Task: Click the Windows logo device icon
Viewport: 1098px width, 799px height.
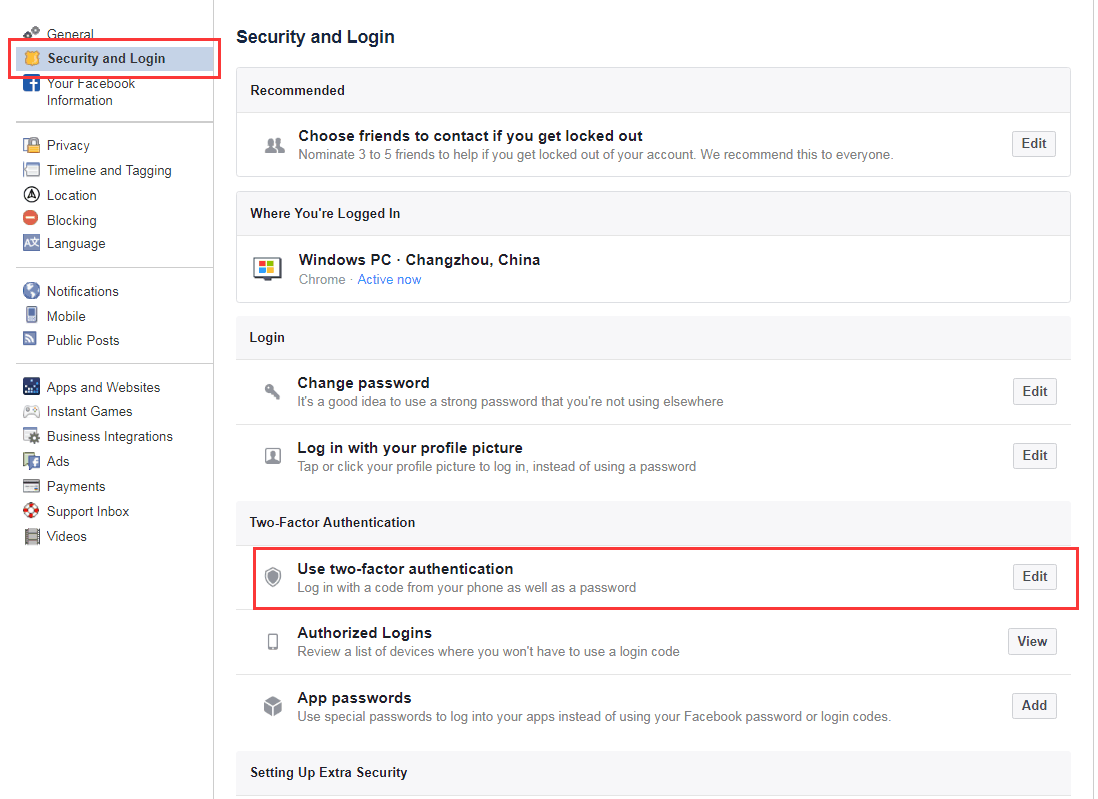Action: 267,268
